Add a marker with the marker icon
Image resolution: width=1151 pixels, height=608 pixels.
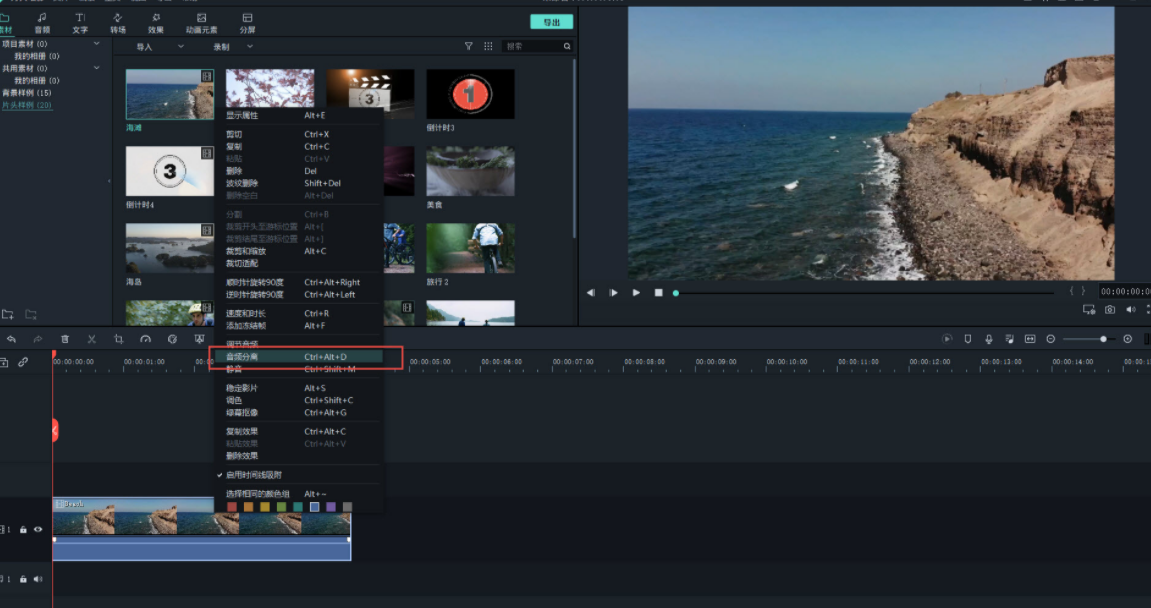pos(967,339)
